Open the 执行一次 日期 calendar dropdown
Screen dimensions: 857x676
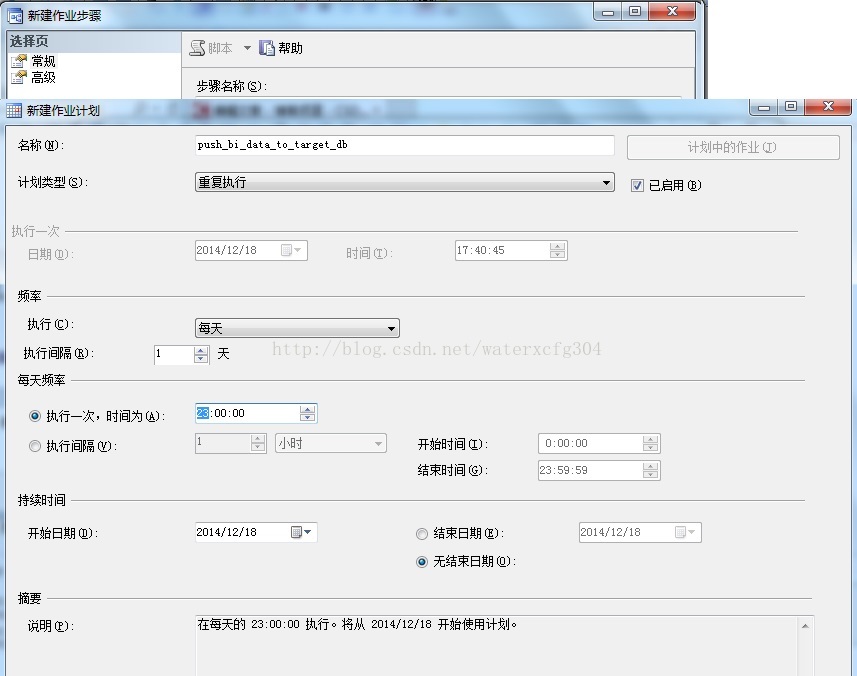coord(291,250)
